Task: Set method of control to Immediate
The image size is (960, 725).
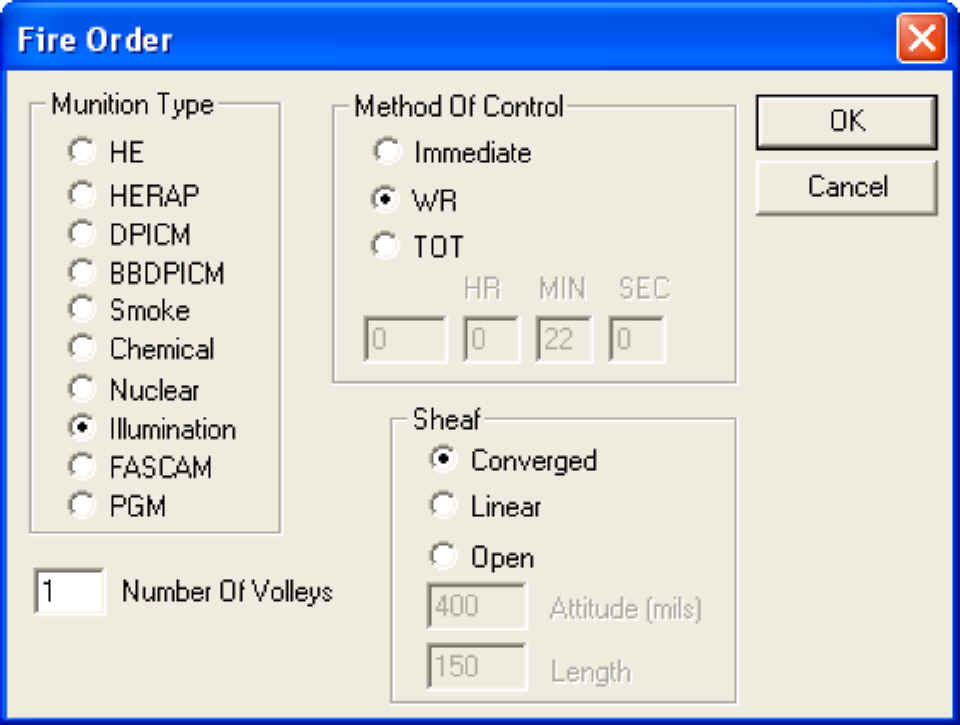Action: coord(385,152)
